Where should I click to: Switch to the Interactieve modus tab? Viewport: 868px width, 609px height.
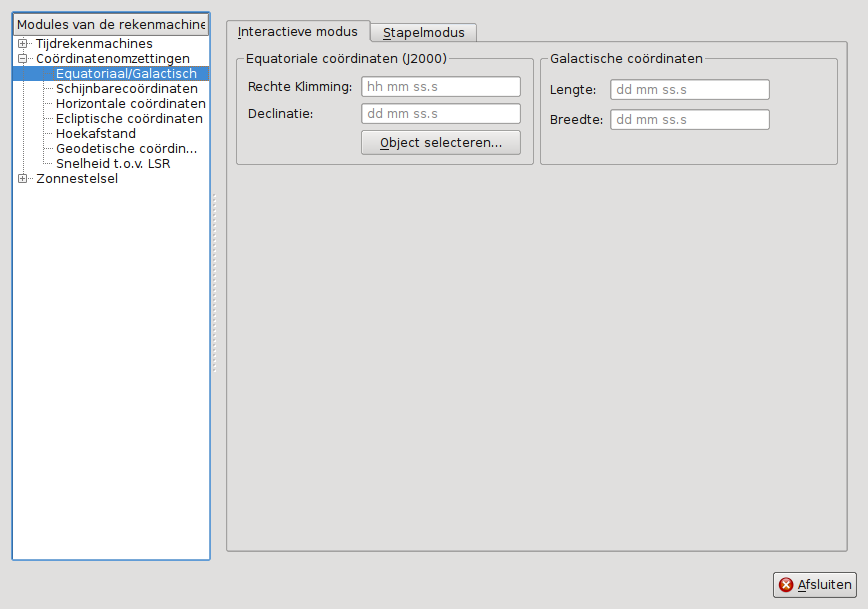tap(297, 32)
